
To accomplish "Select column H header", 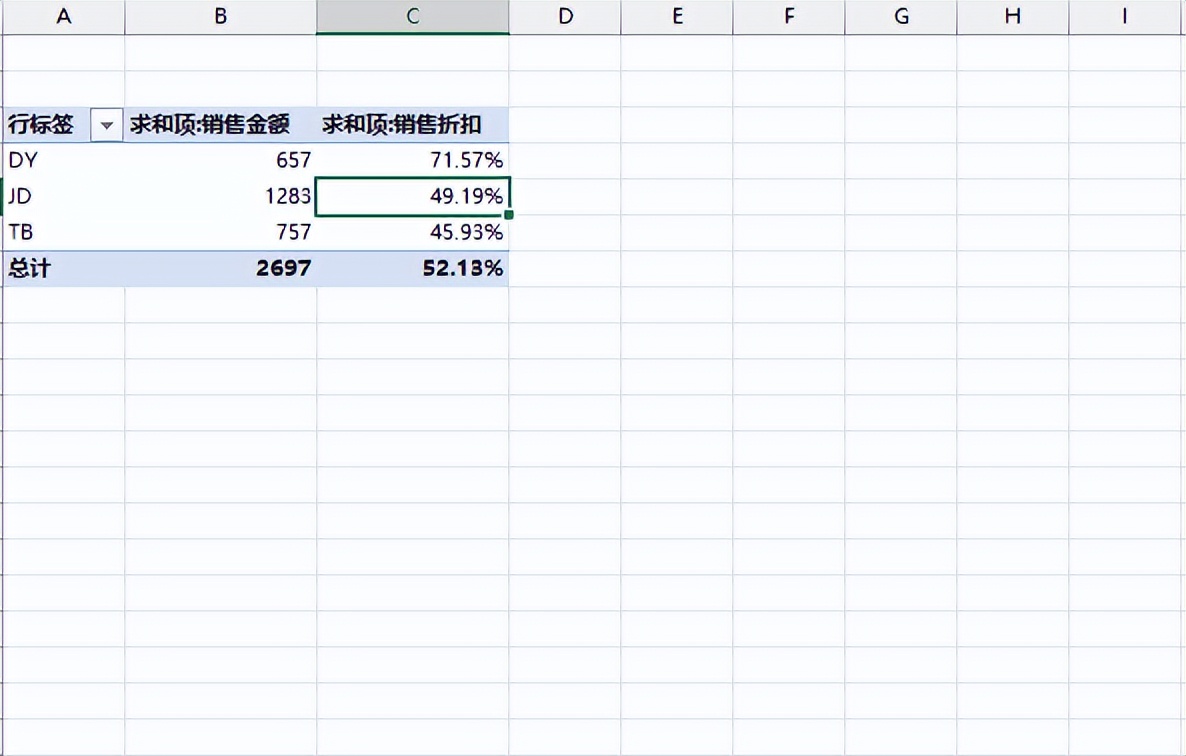I will [x=1013, y=17].
